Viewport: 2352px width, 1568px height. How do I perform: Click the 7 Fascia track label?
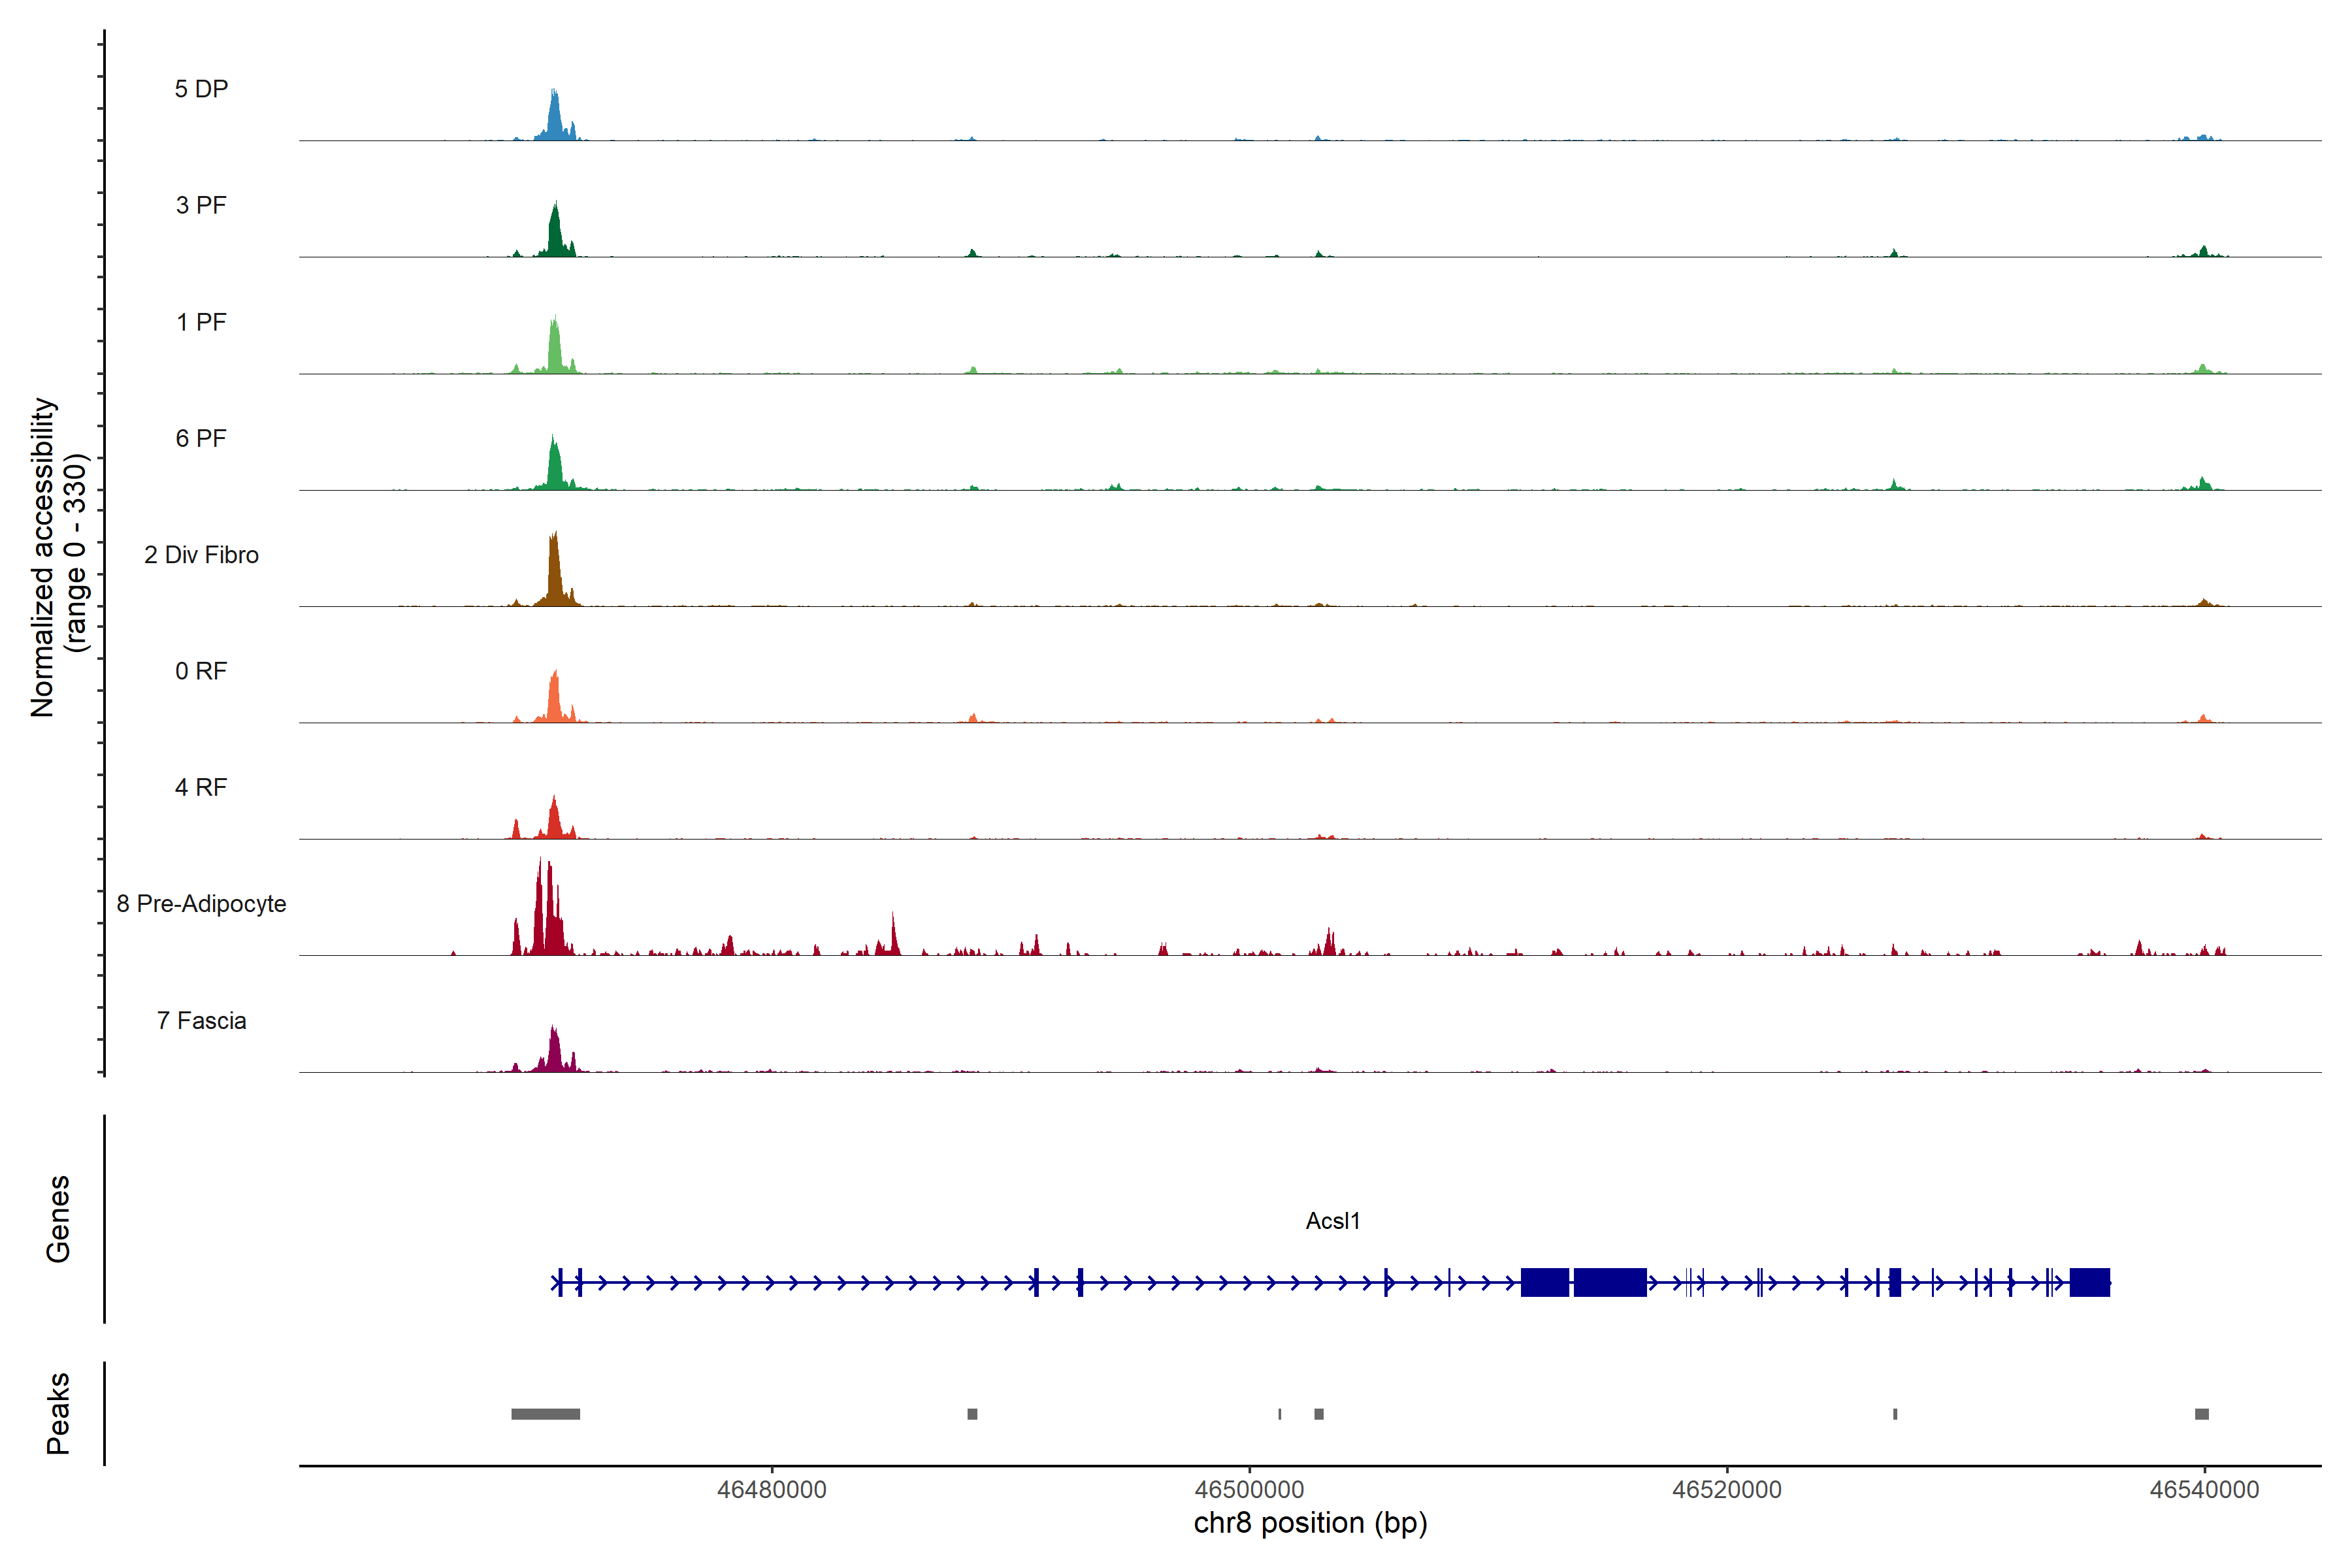(x=201, y=1020)
